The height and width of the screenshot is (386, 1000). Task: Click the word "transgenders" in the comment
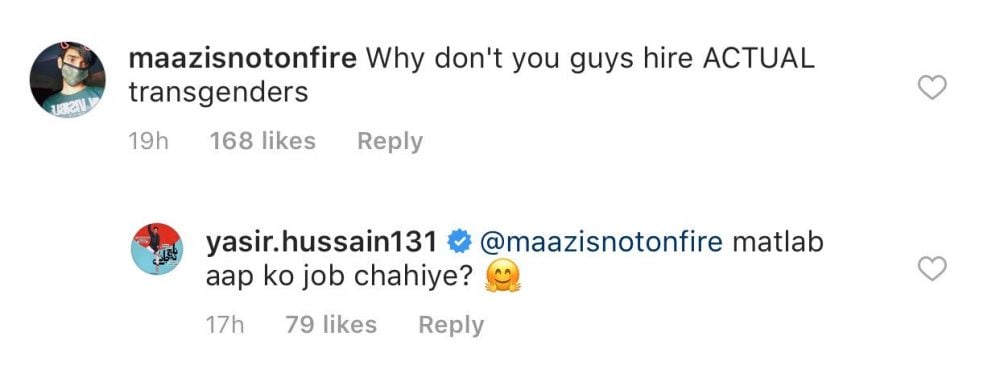219,93
